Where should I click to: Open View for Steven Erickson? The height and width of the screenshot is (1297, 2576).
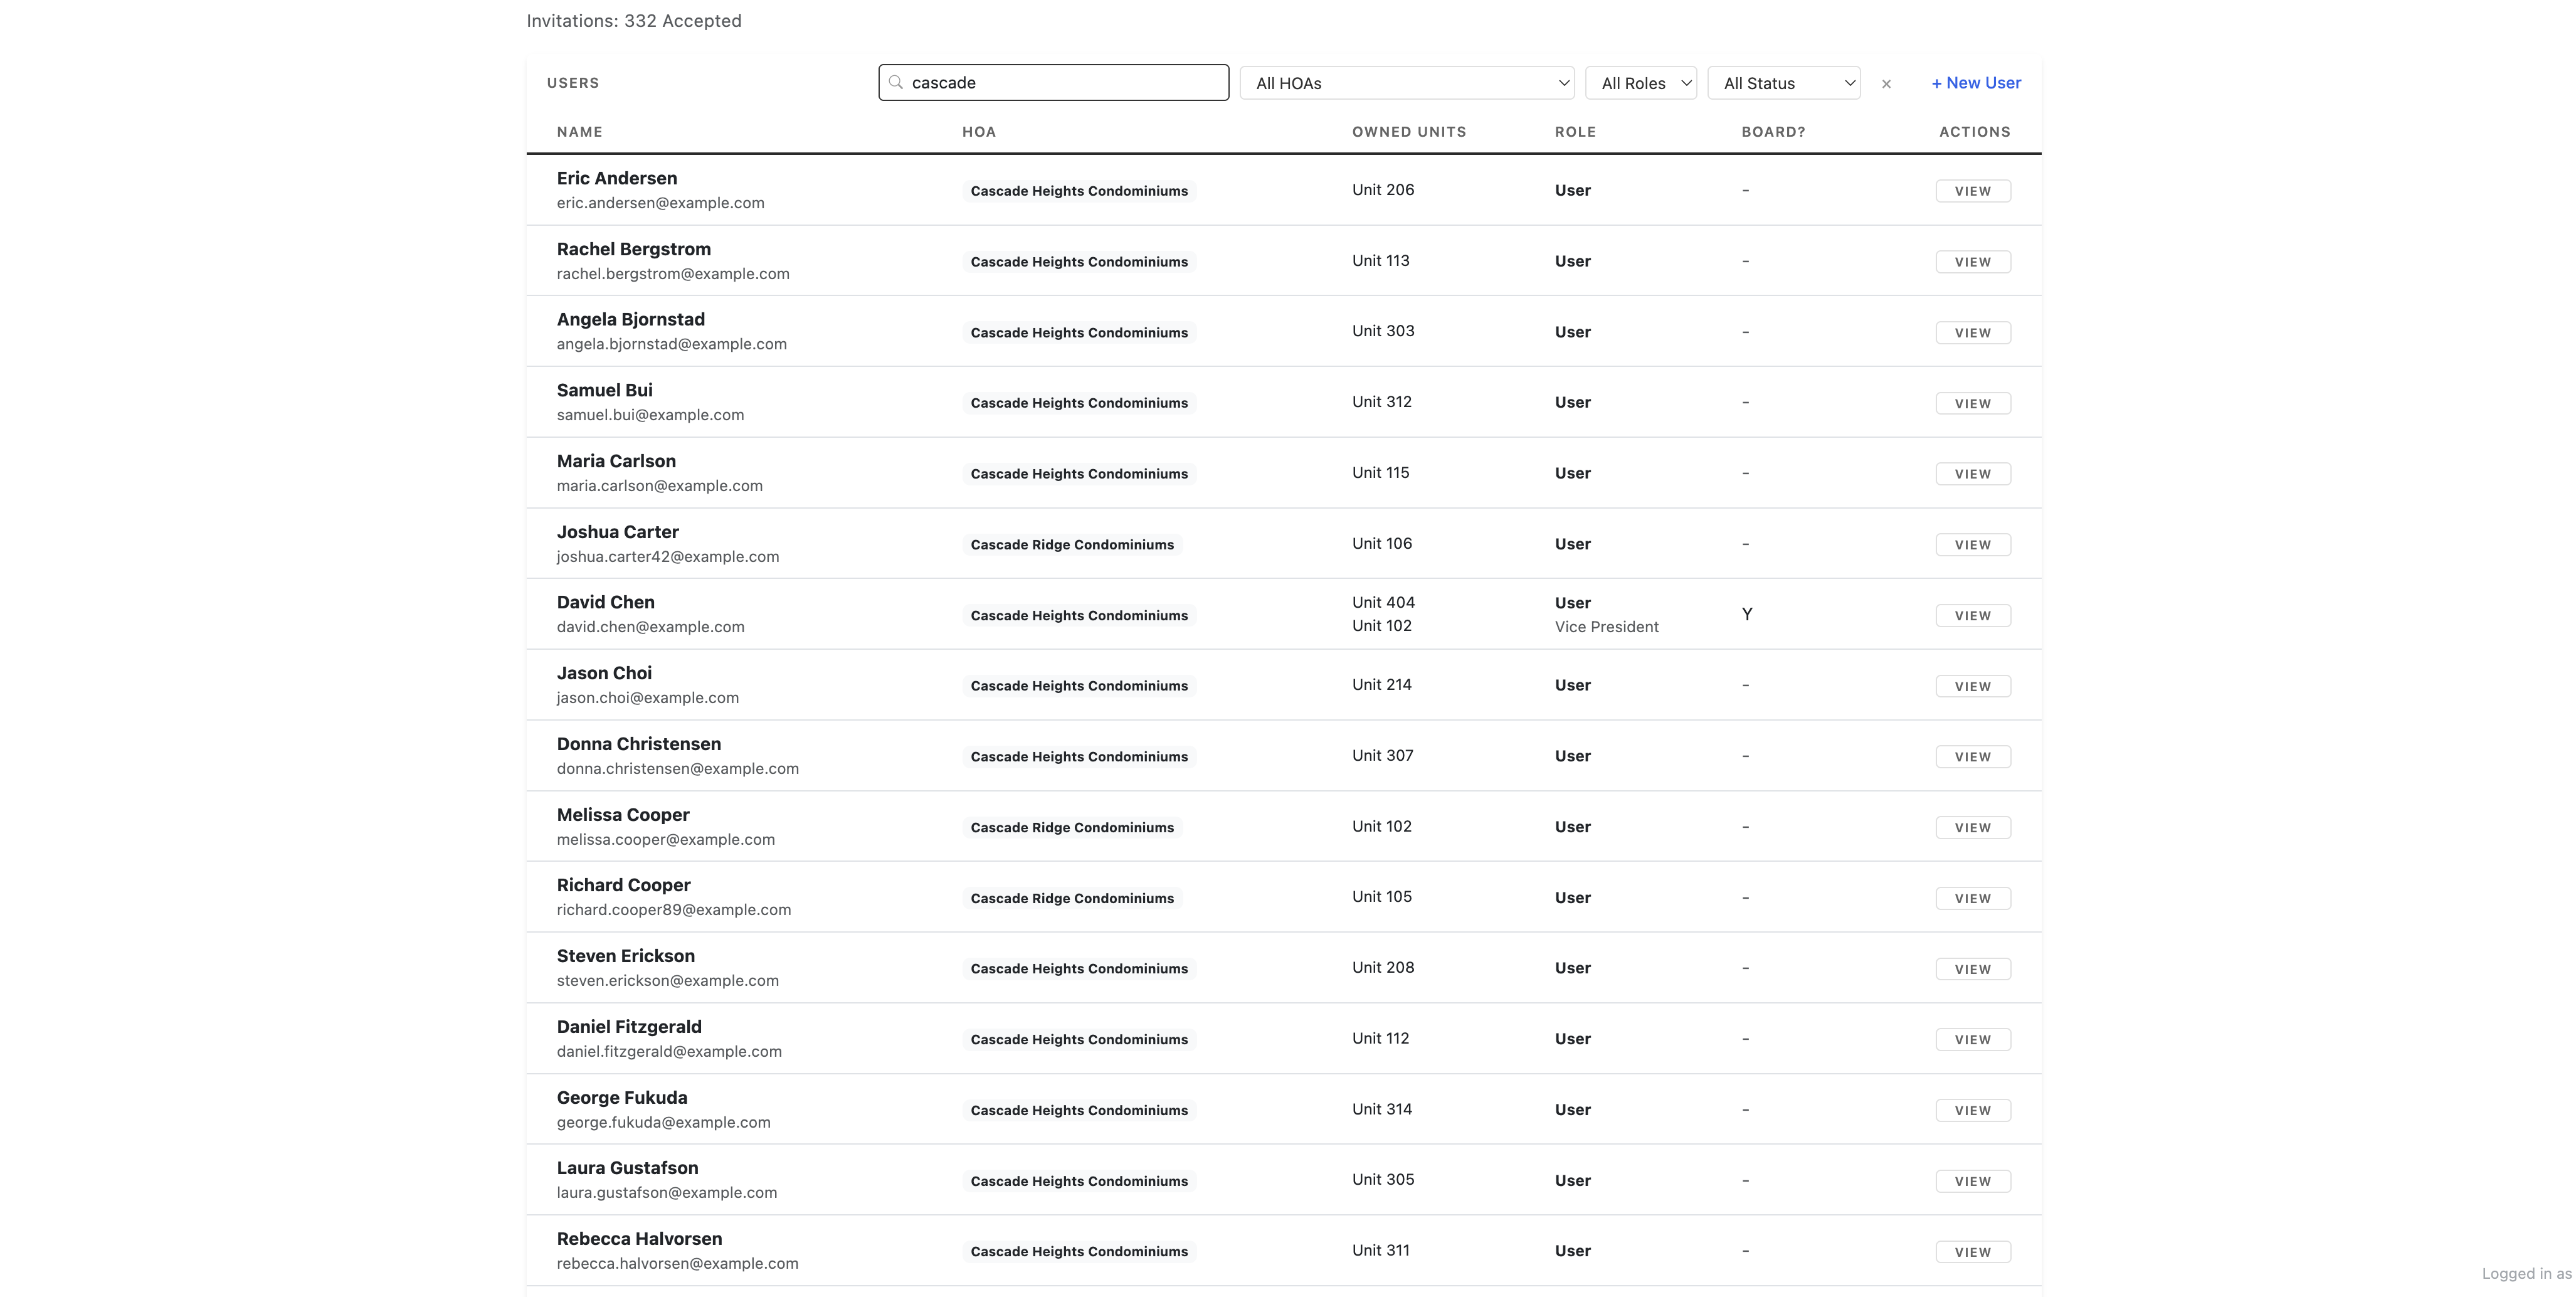pyautogui.click(x=1973, y=969)
